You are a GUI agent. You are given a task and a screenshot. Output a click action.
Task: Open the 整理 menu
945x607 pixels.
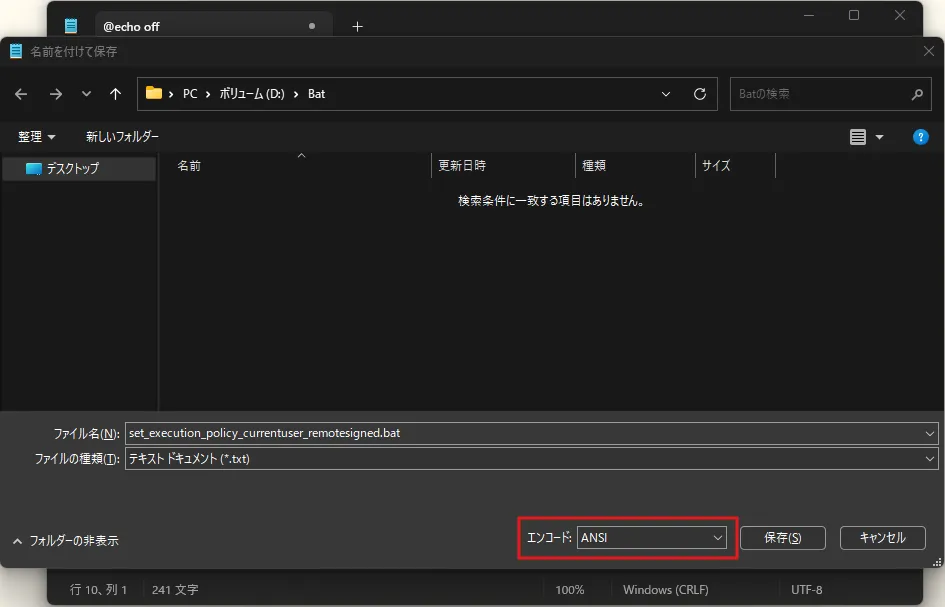point(36,137)
